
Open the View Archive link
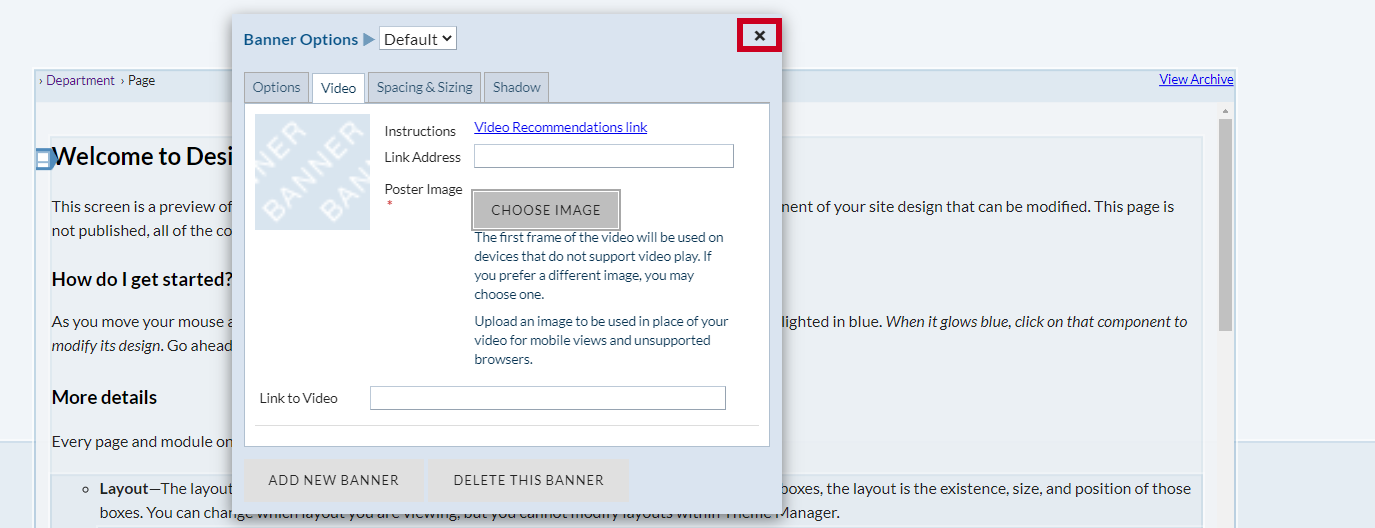1196,79
